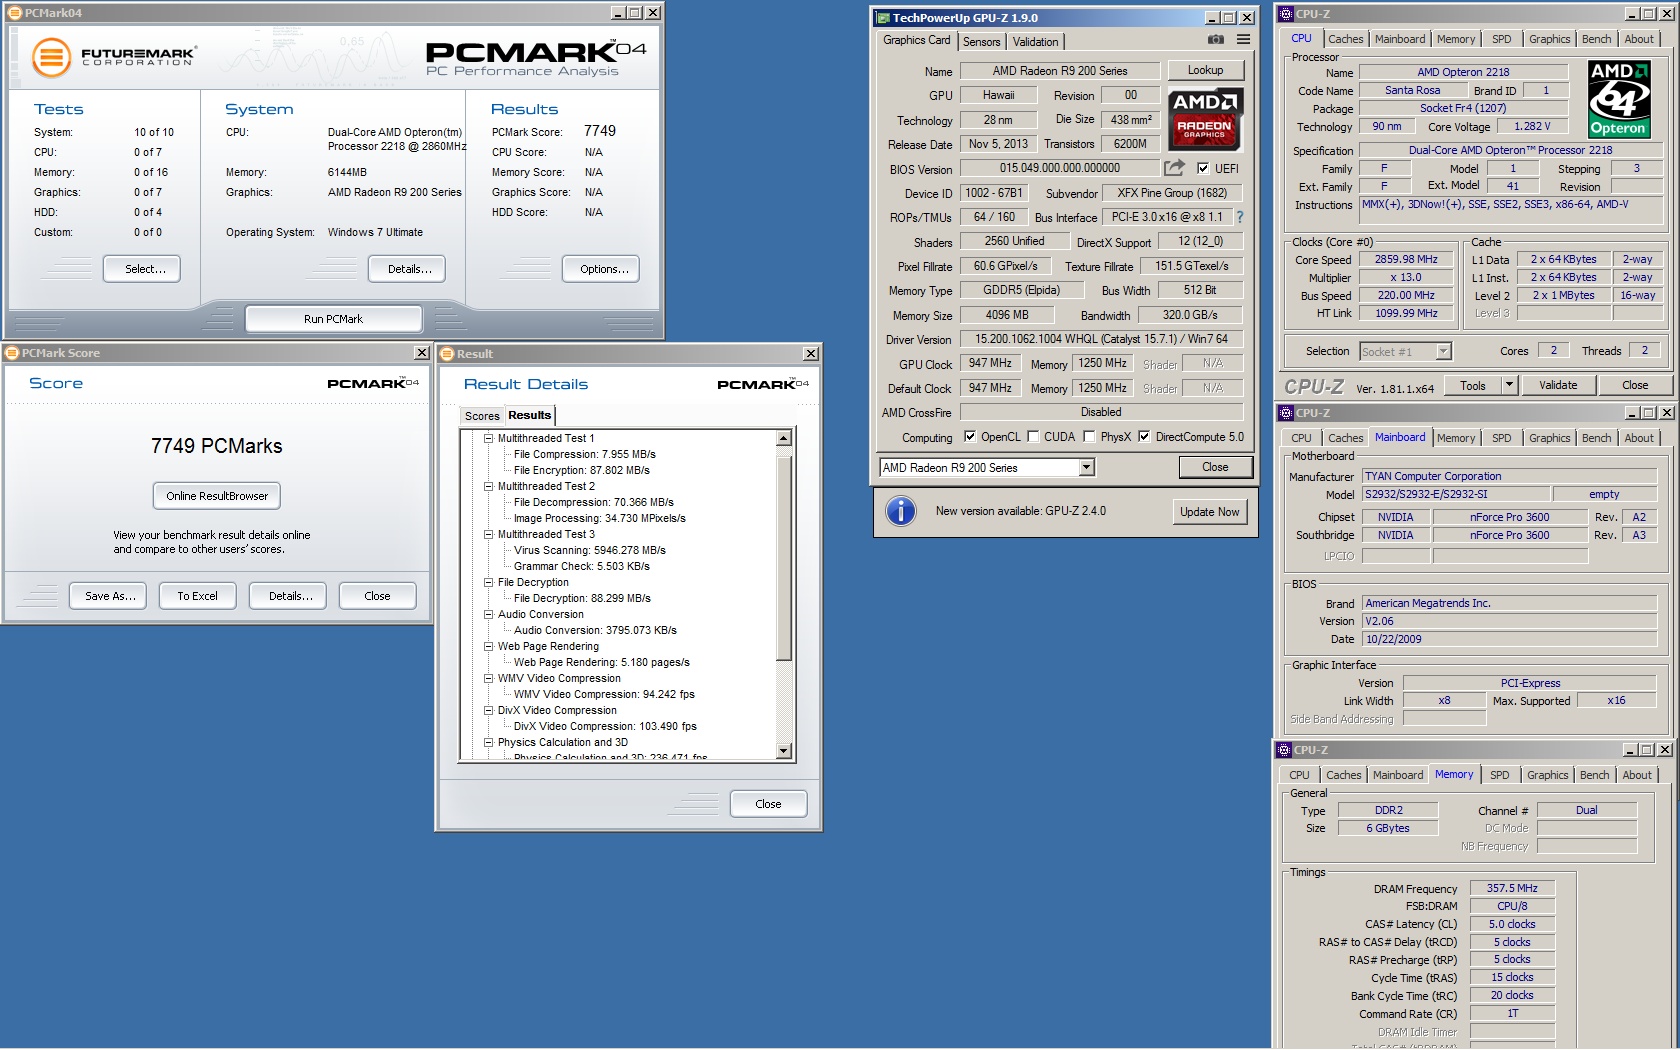Collapse Multithreaded Test 1 tree node

pos(489,438)
